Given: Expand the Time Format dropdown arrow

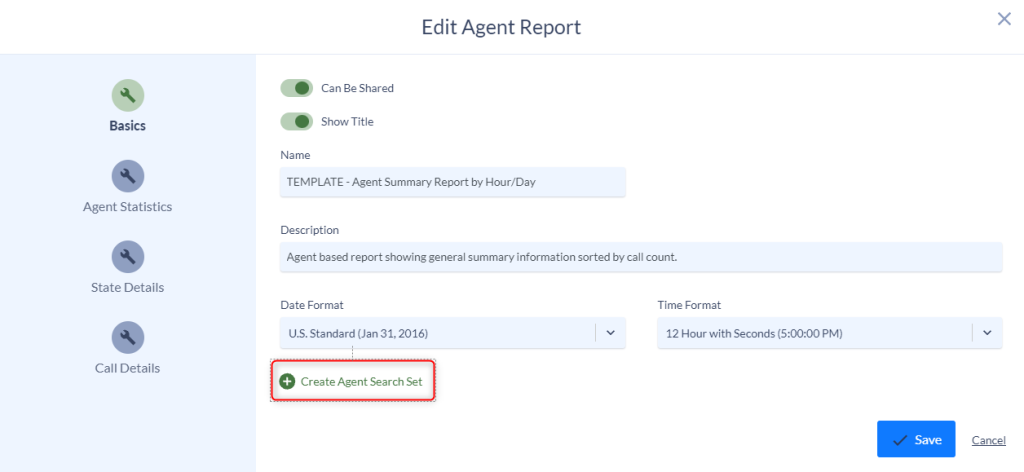Looking at the screenshot, I should [x=987, y=333].
